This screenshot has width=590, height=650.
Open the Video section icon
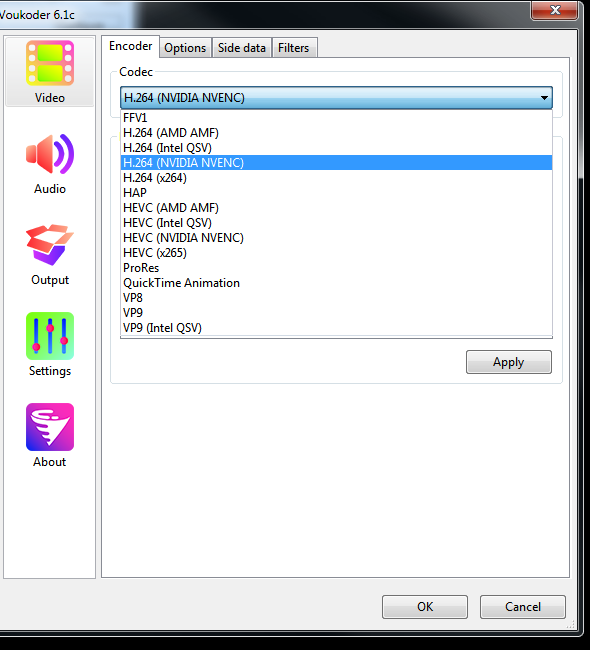50,63
